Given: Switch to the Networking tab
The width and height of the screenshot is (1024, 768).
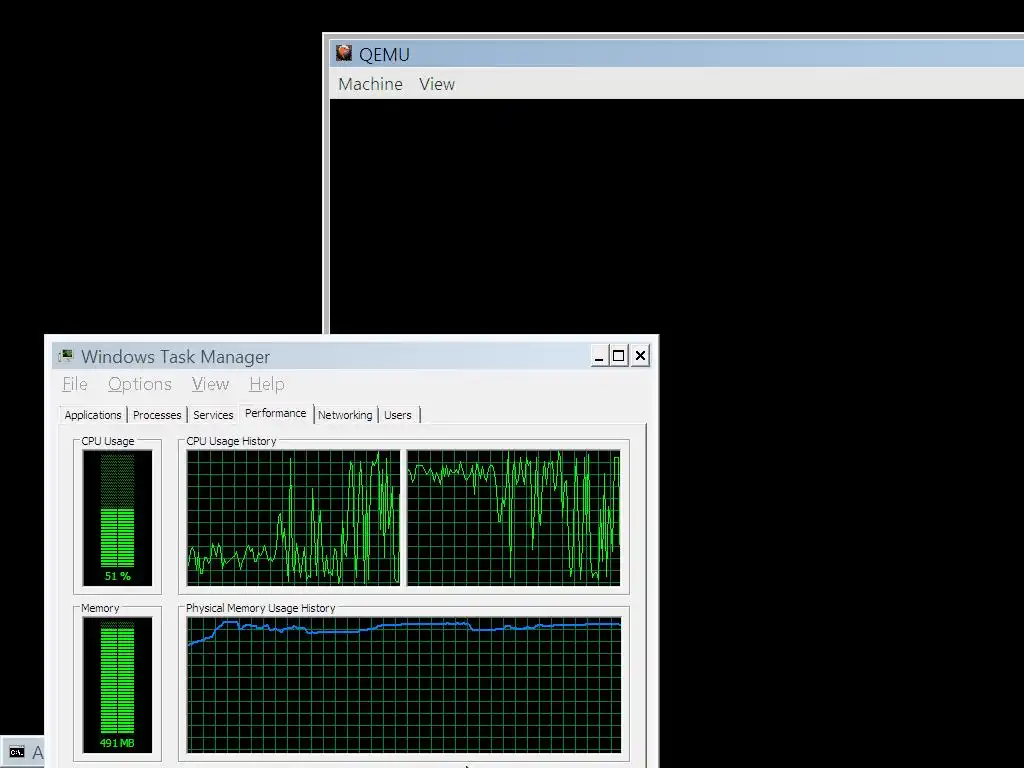Looking at the screenshot, I should pos(345,415).
